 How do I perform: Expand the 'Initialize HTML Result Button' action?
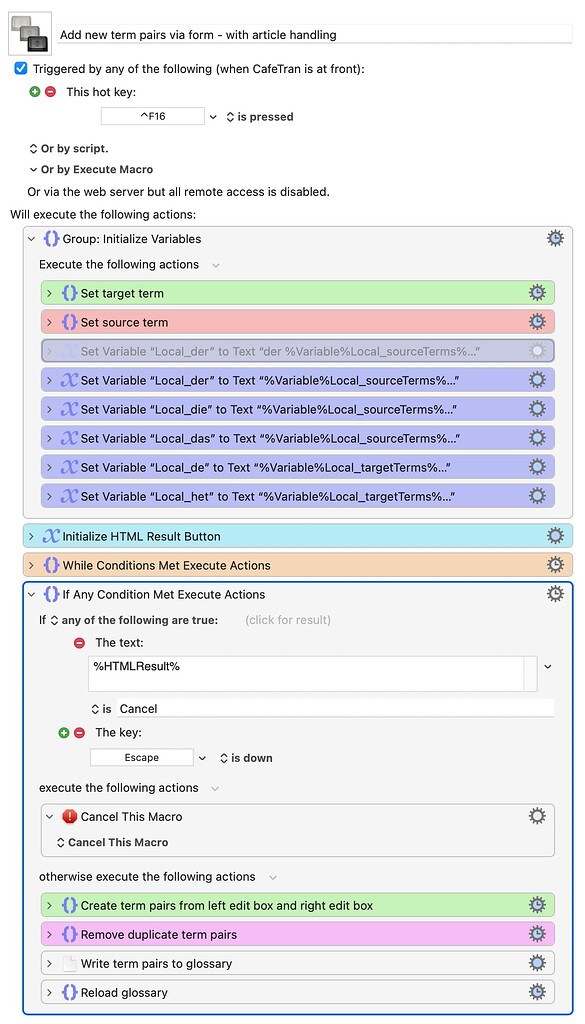click(32, 536)
